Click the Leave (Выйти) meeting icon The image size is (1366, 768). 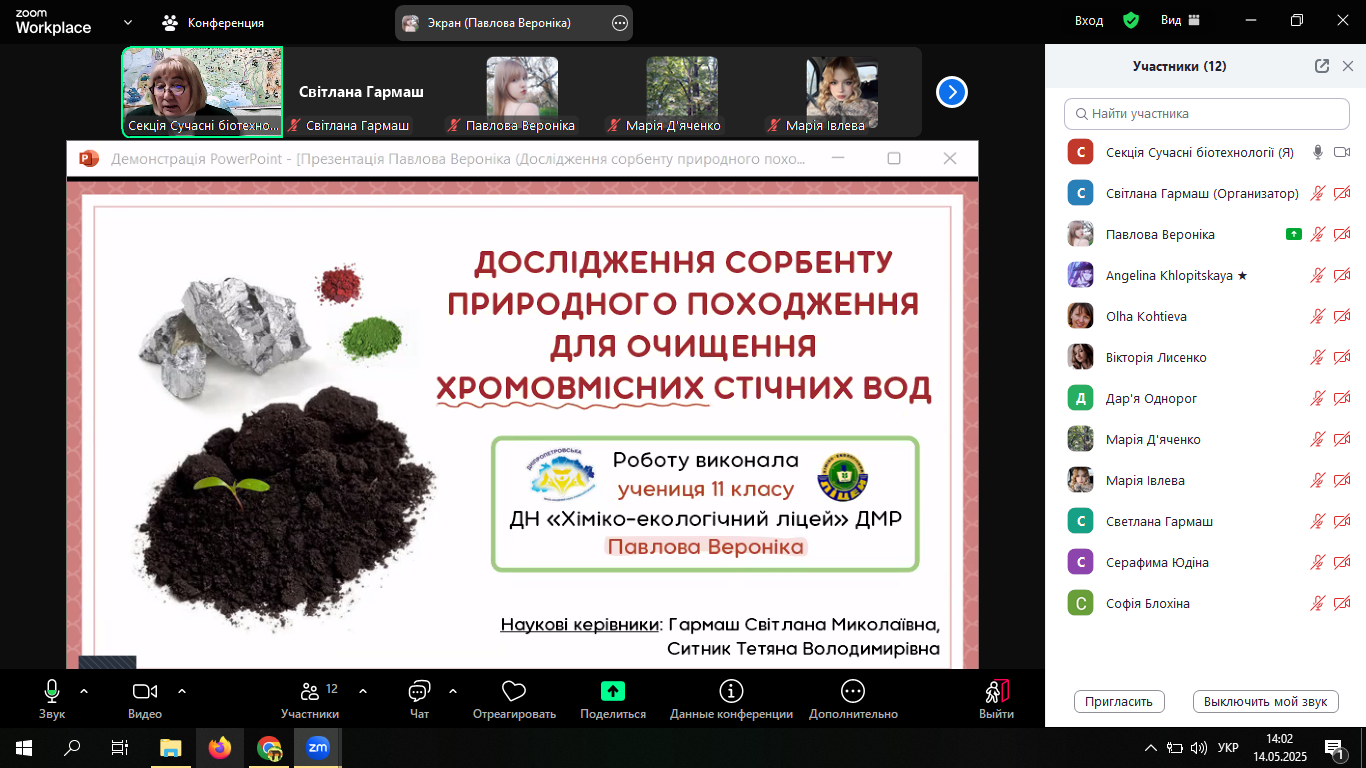click(996, 691)
